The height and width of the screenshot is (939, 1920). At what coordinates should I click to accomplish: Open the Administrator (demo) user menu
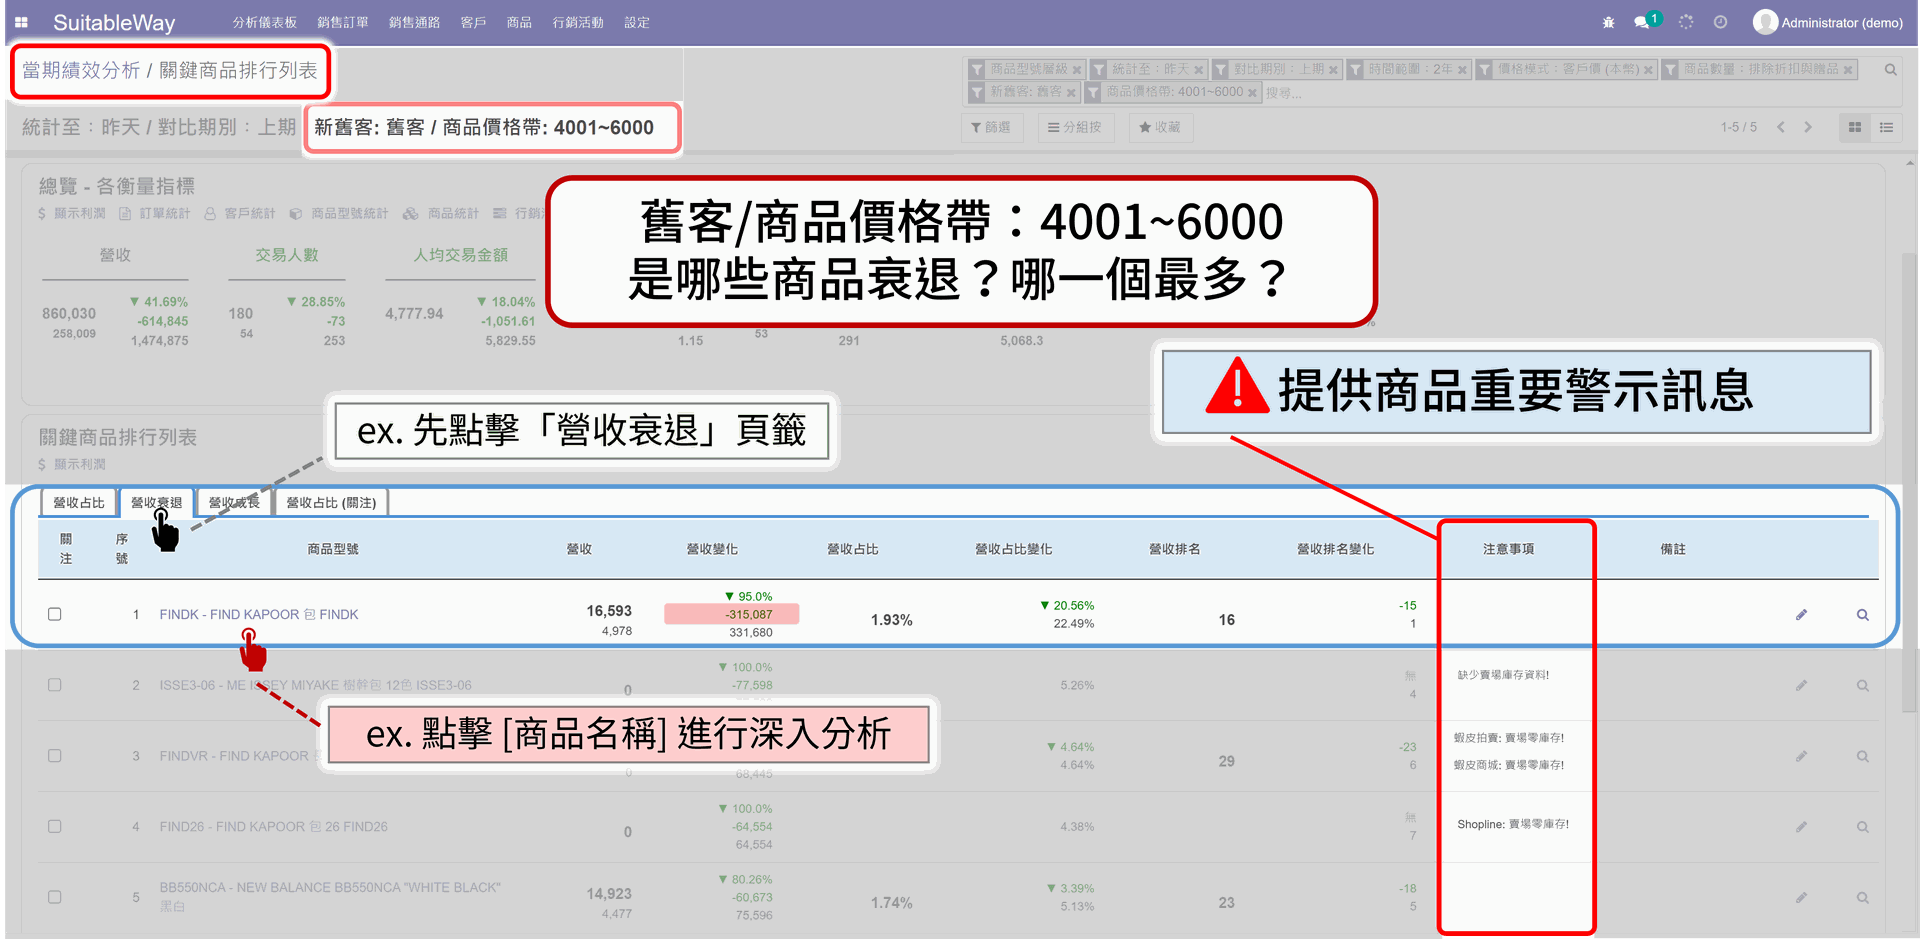tap(1828, 22)
